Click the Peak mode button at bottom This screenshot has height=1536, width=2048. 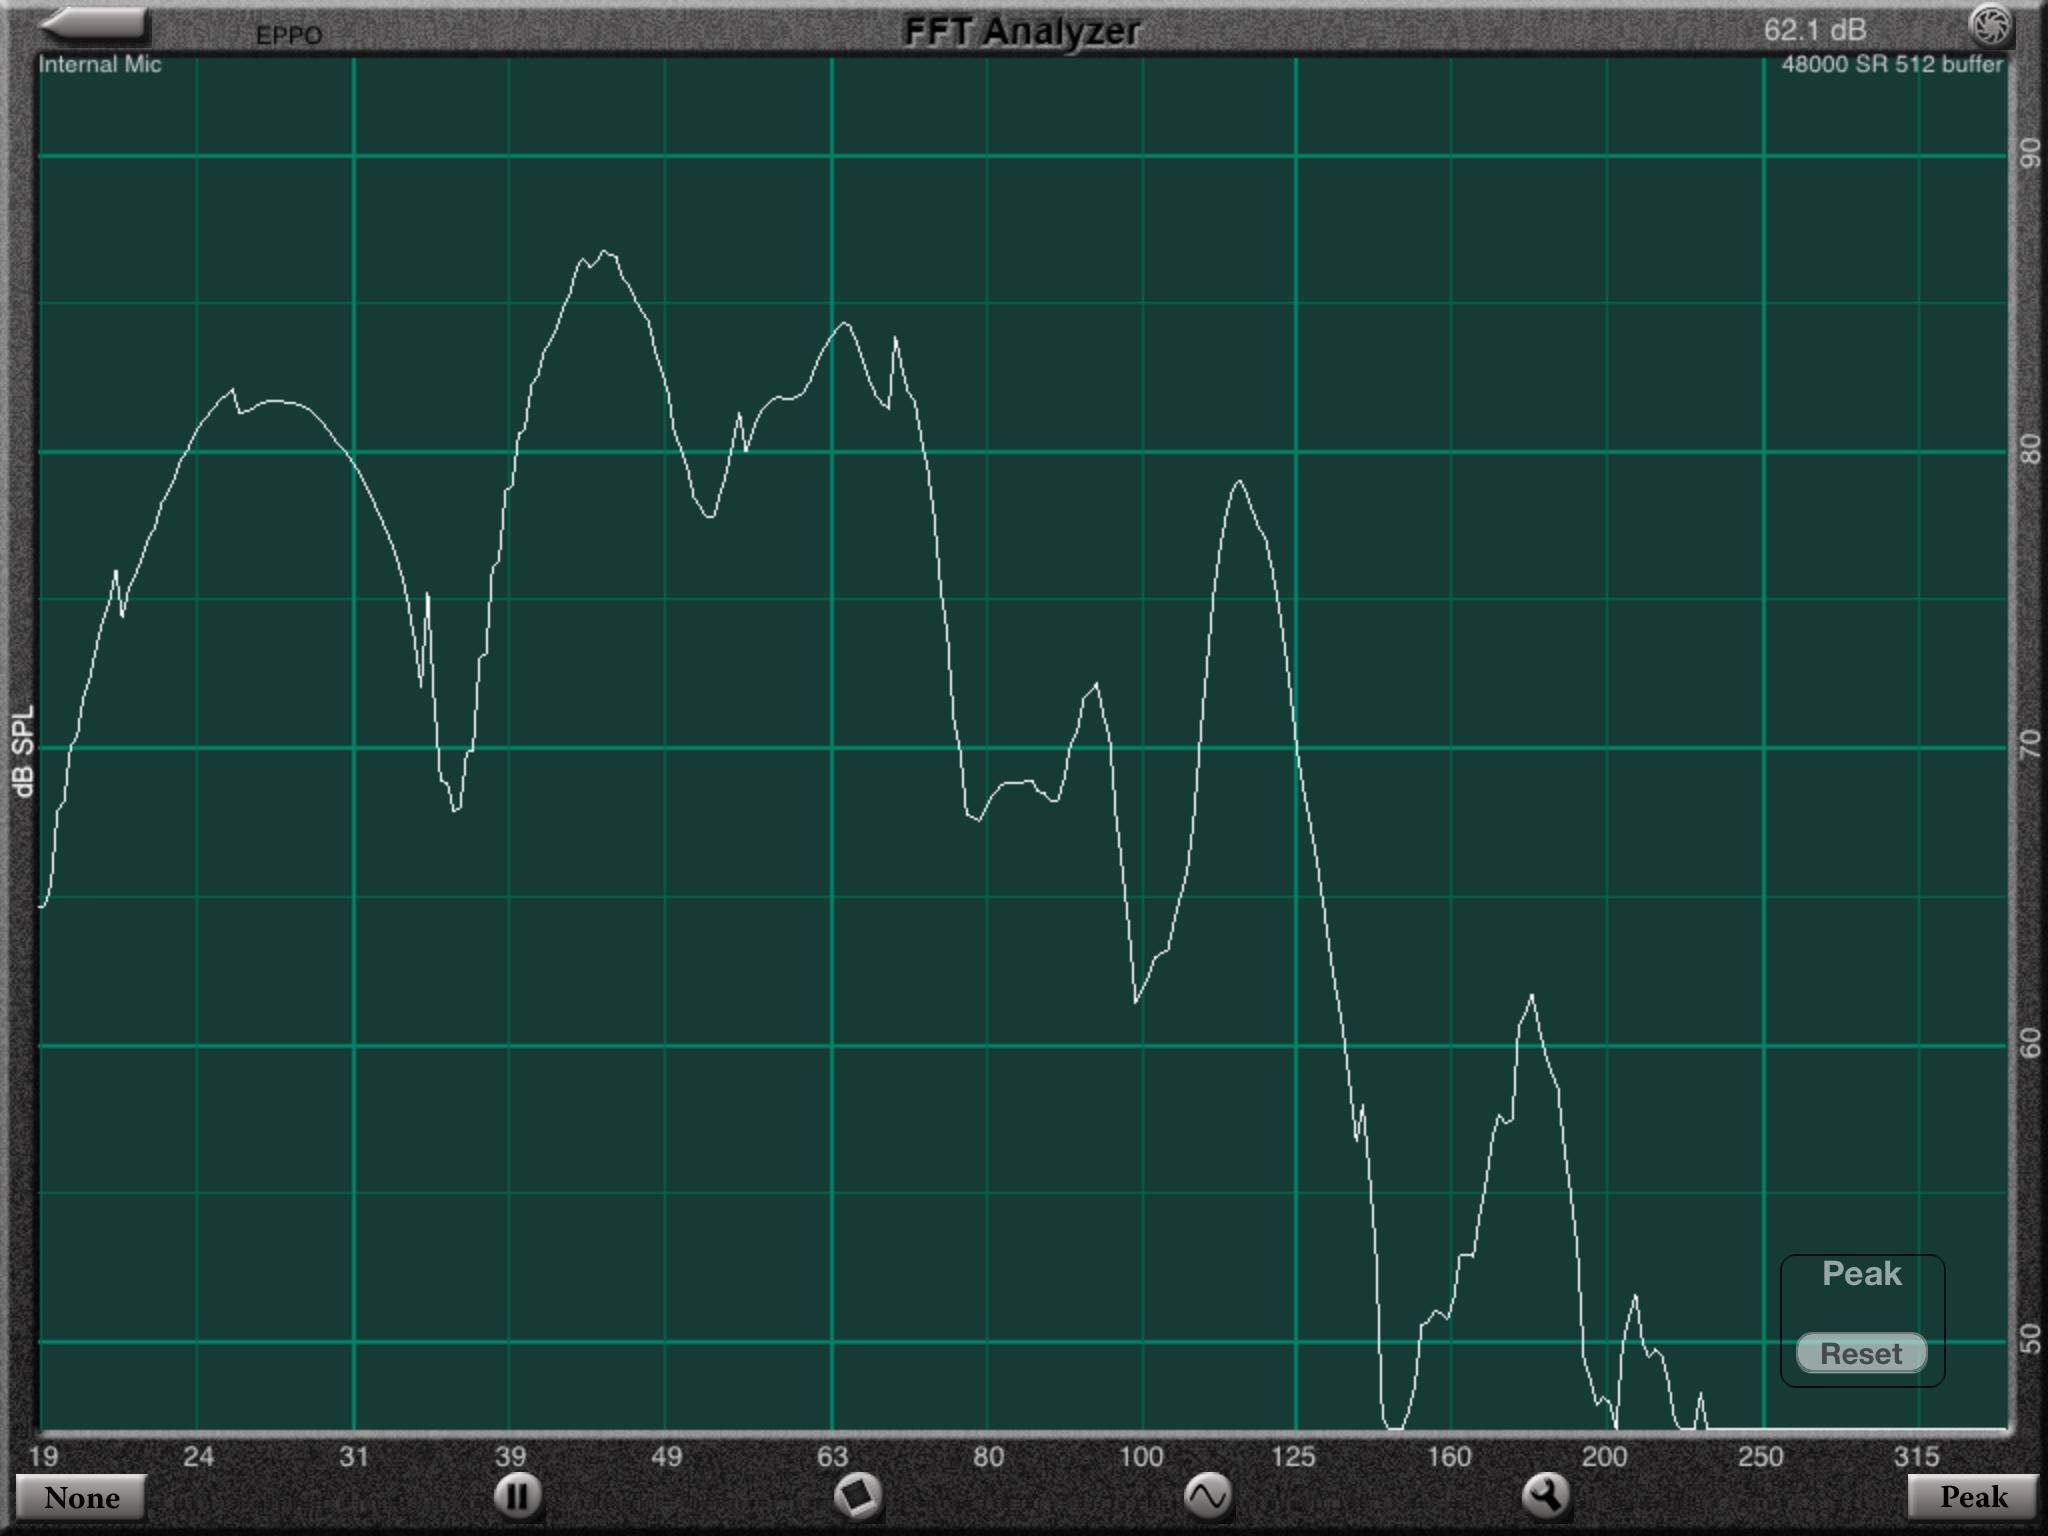click(1973, 1497)
